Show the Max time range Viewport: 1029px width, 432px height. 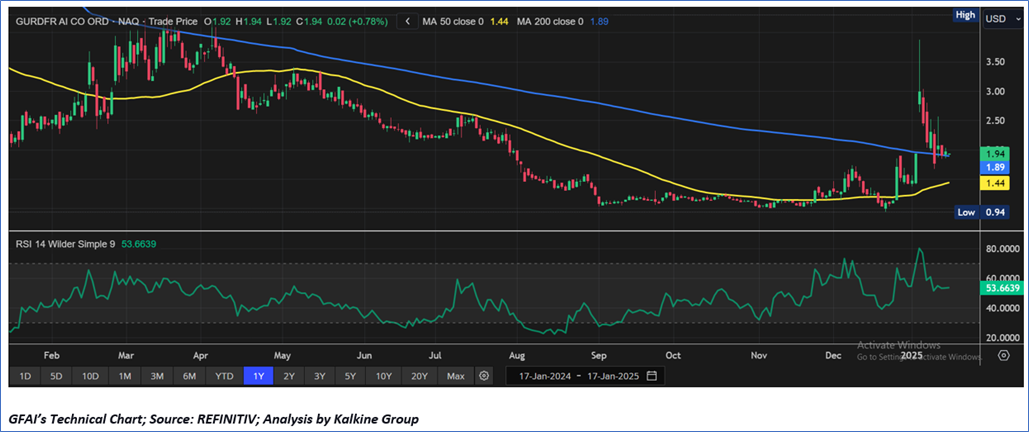(x=455, y=376)
